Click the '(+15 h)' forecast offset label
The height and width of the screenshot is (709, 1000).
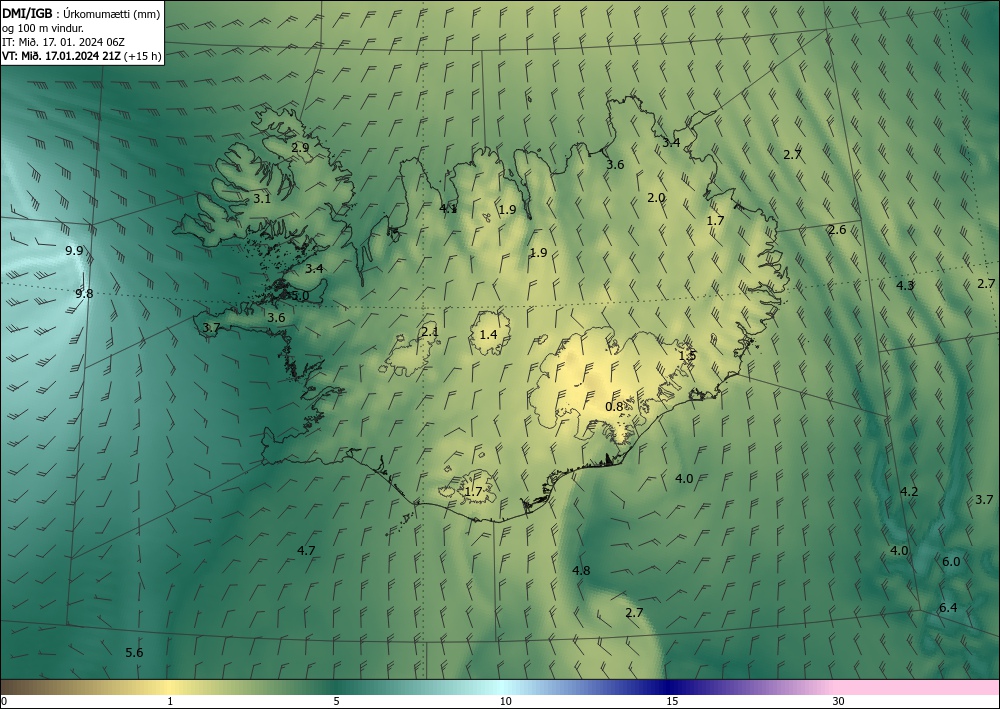142,56
